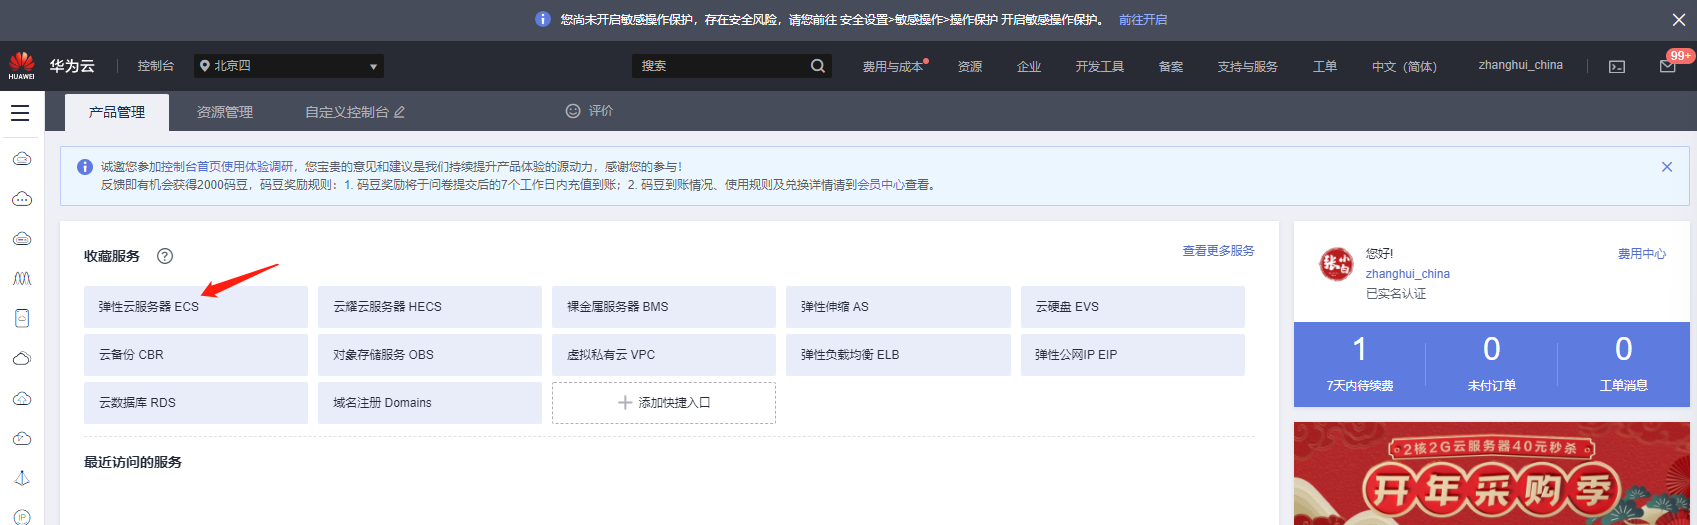Open the 裸金属服务器 BMS tile
Viewport: 1697px width, 525px height.
[x=664, y=307]
